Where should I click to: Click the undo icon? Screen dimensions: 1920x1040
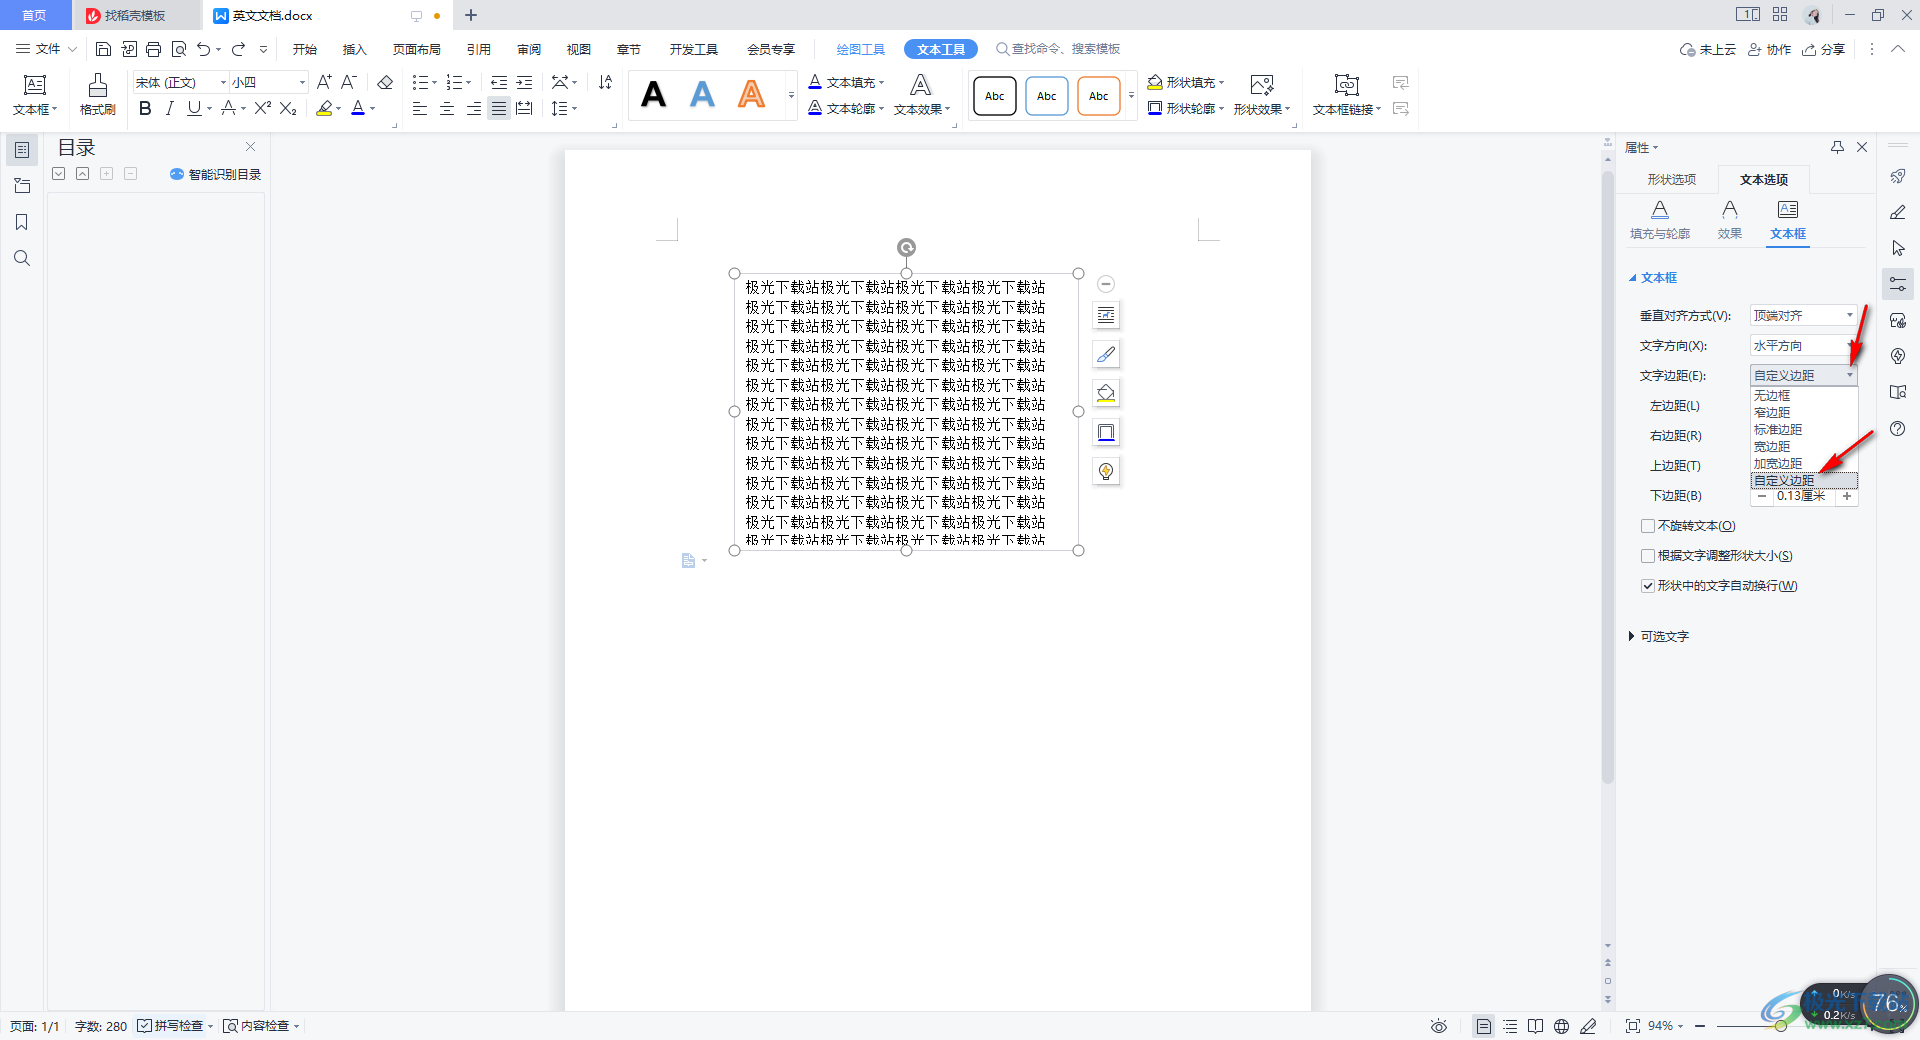(204, 49)
